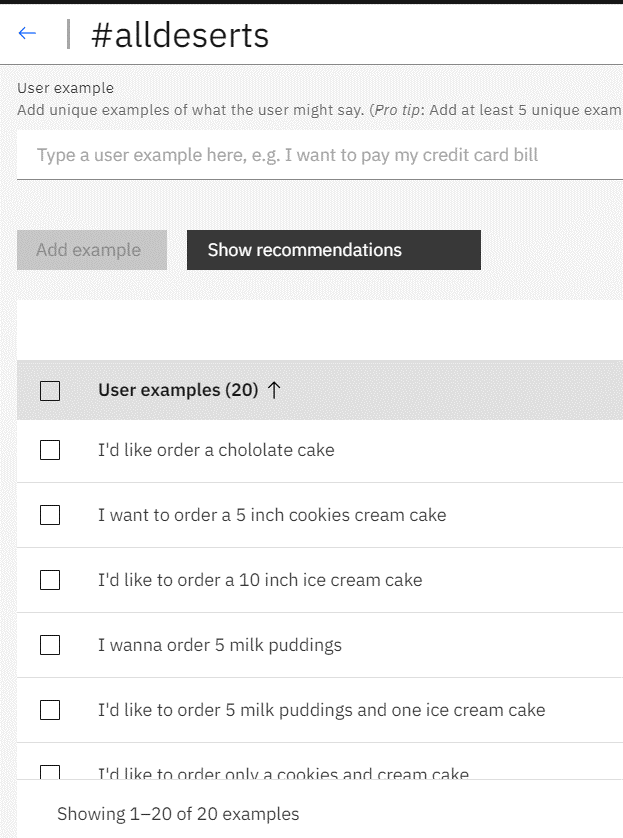Click the User examples (20) column header
The height and width of the screenshot is (838, 623).
click(x=178, y=390)
